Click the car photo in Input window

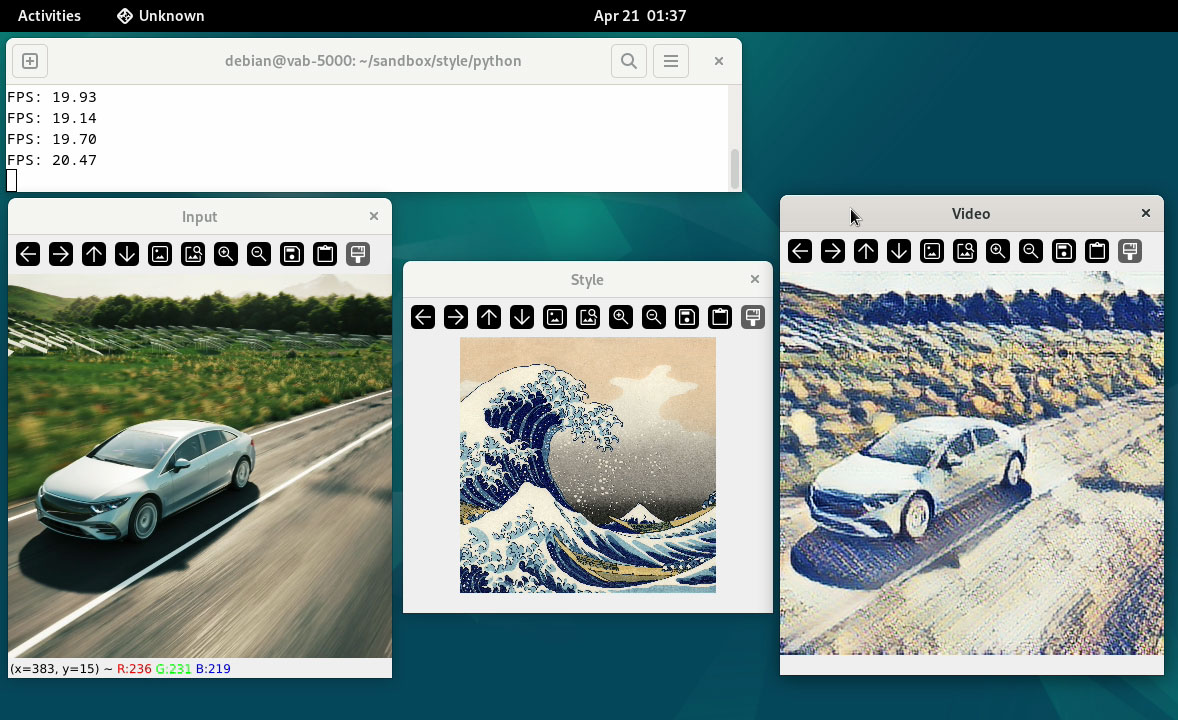tap(200, 466)
